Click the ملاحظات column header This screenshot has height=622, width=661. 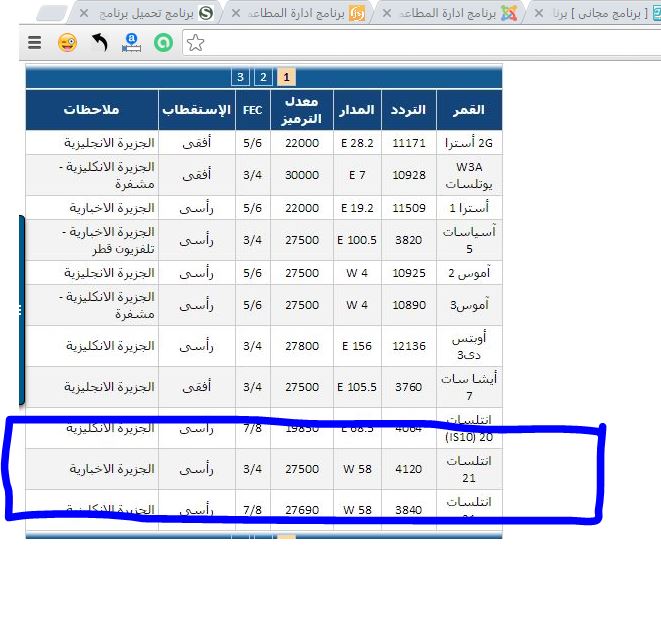[x=92, y=110]
